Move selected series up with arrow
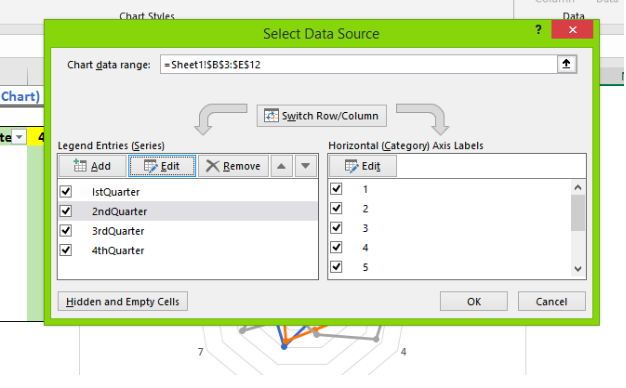 (281, 166)
